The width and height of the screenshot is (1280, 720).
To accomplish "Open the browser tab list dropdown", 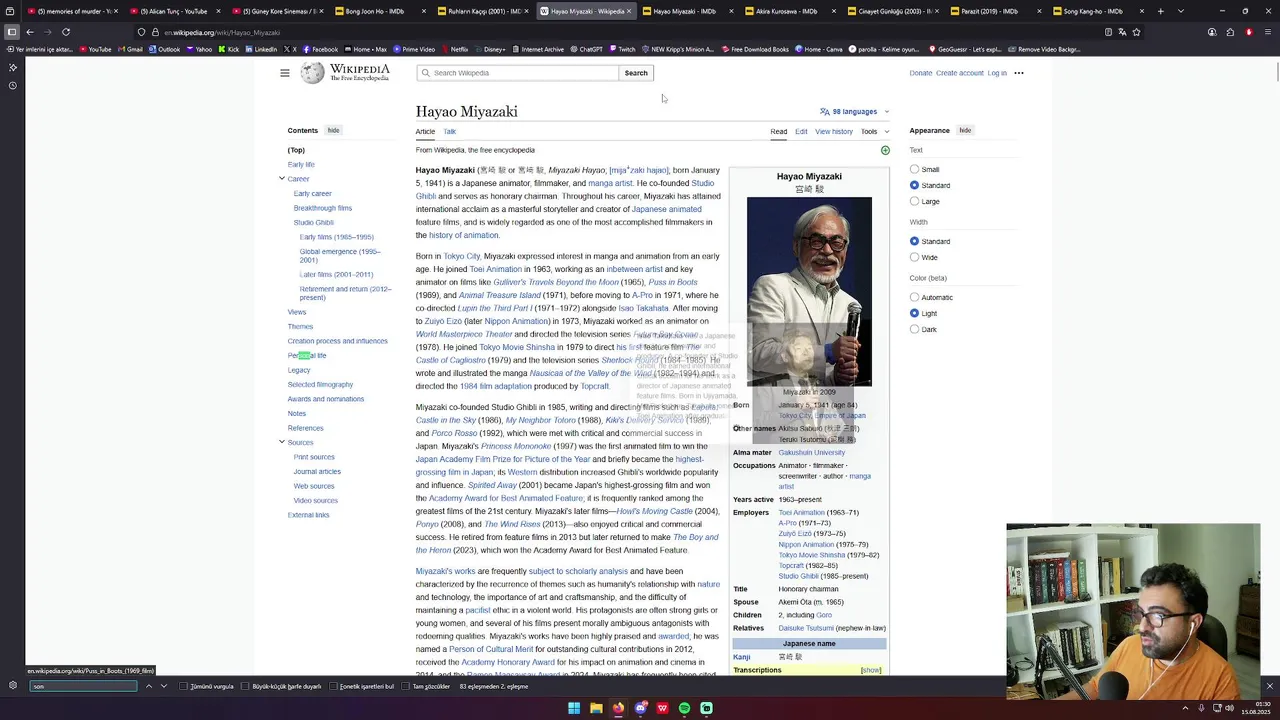I will tap(1181, 11).
